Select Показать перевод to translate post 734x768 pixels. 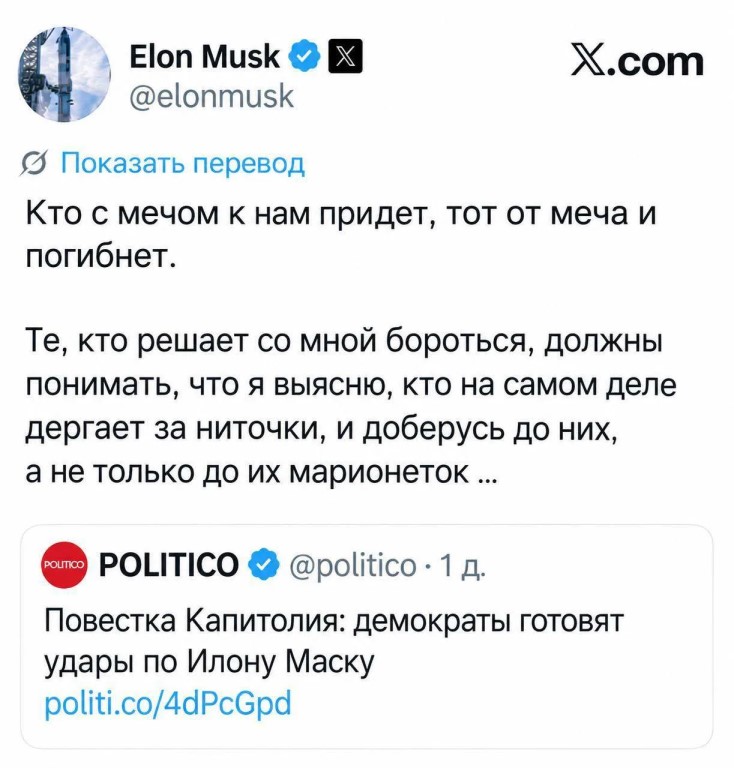pyautogui.click(x=183, y=163)
